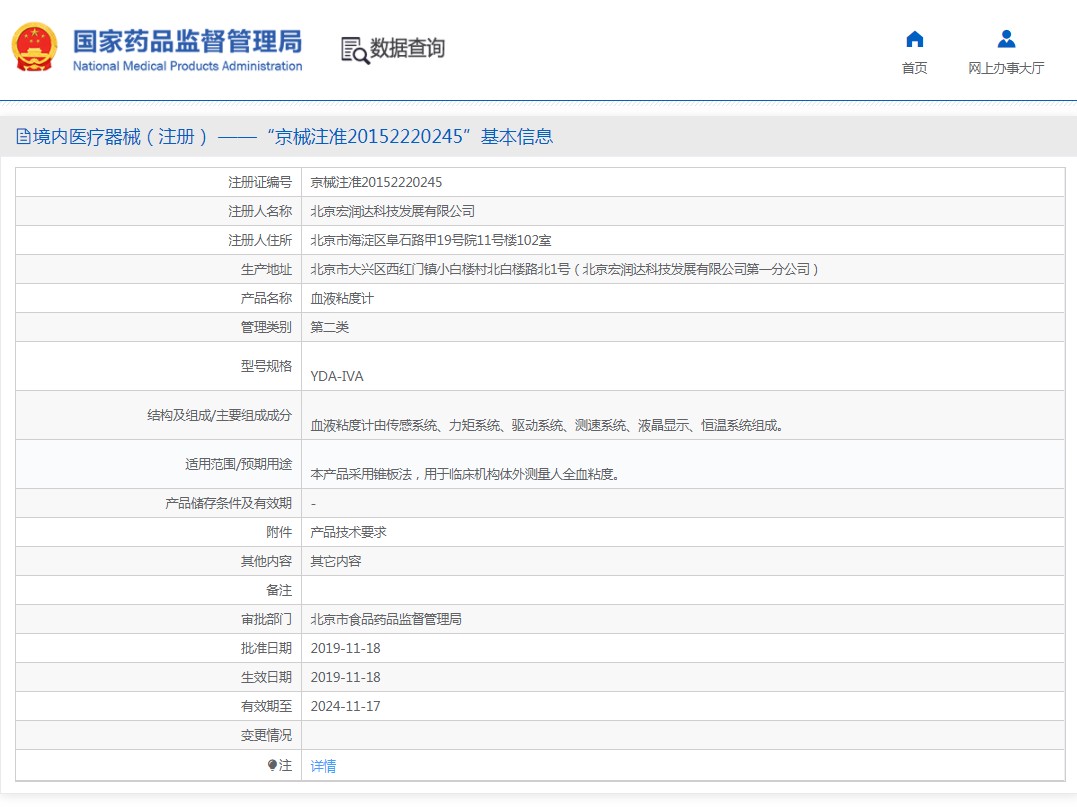
Task: Click production address starting 北京市大兴区西红门镇
Action: pos(564,269)
